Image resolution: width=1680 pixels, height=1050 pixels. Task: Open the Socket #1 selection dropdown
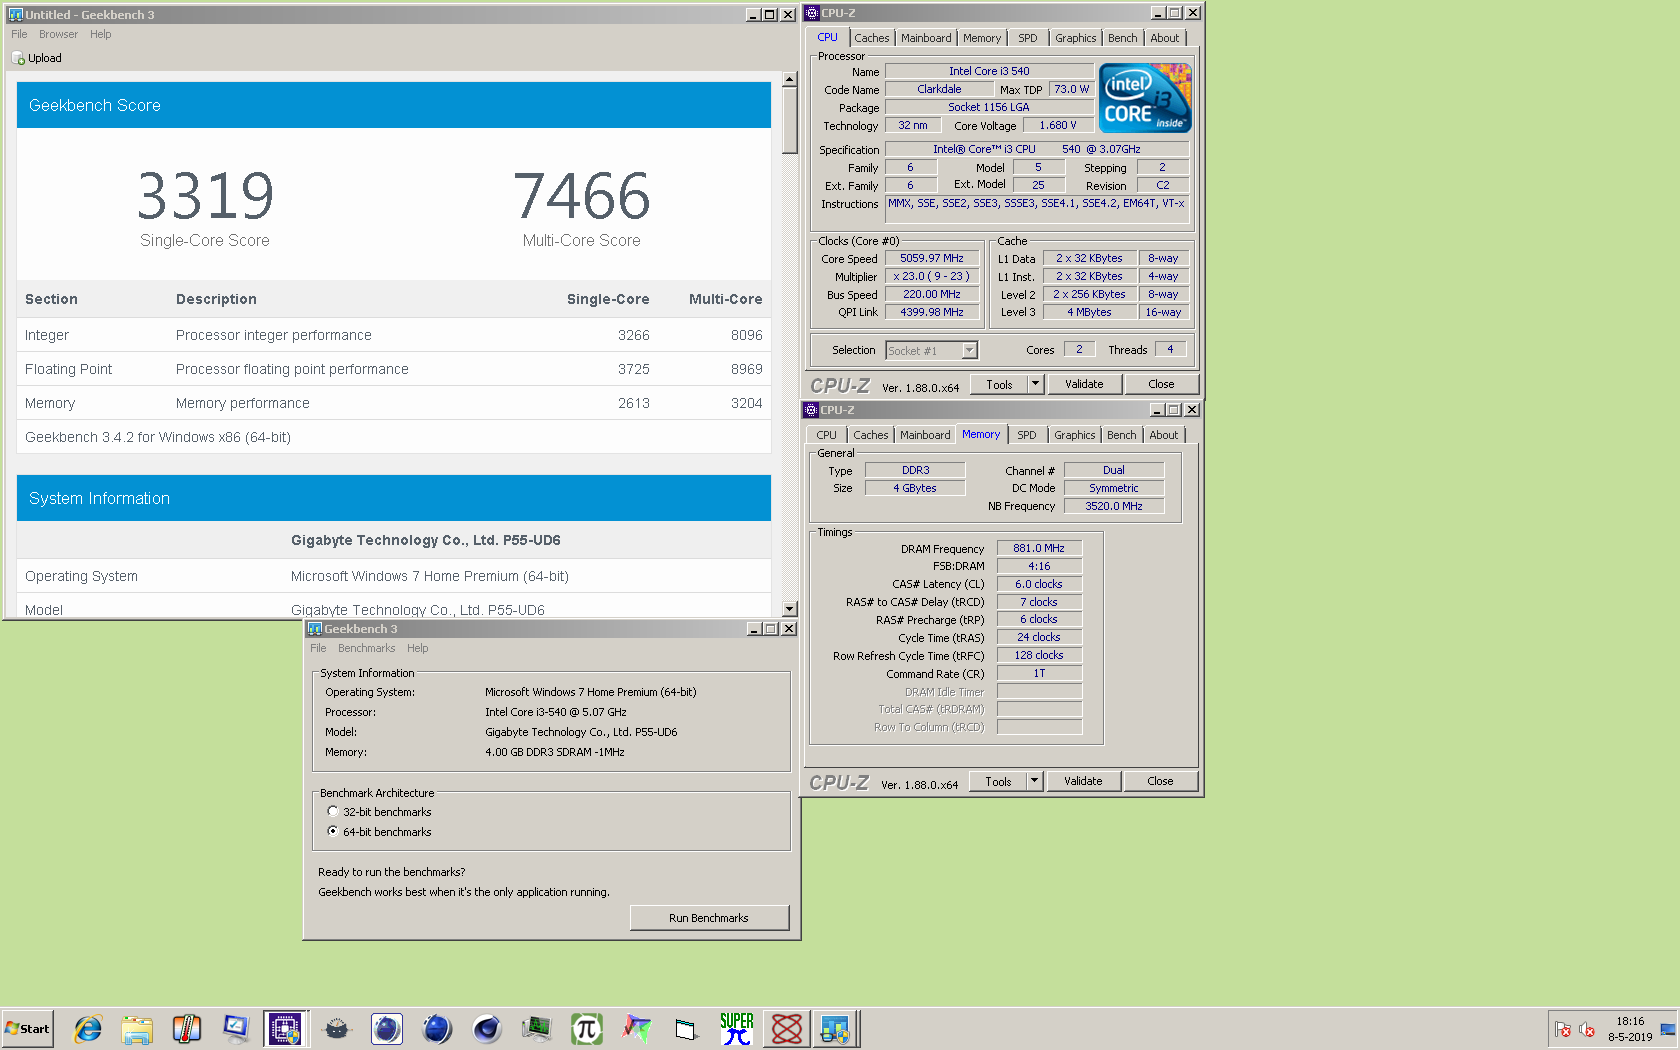click(969, 350)
